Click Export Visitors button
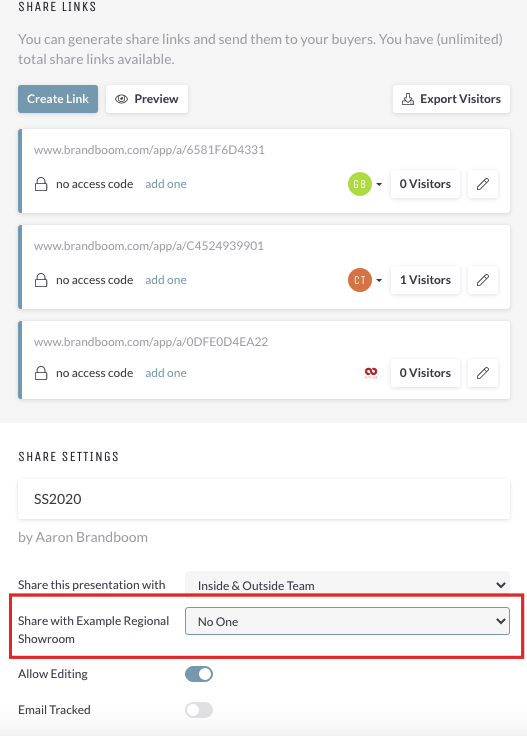 coord(451,99)
